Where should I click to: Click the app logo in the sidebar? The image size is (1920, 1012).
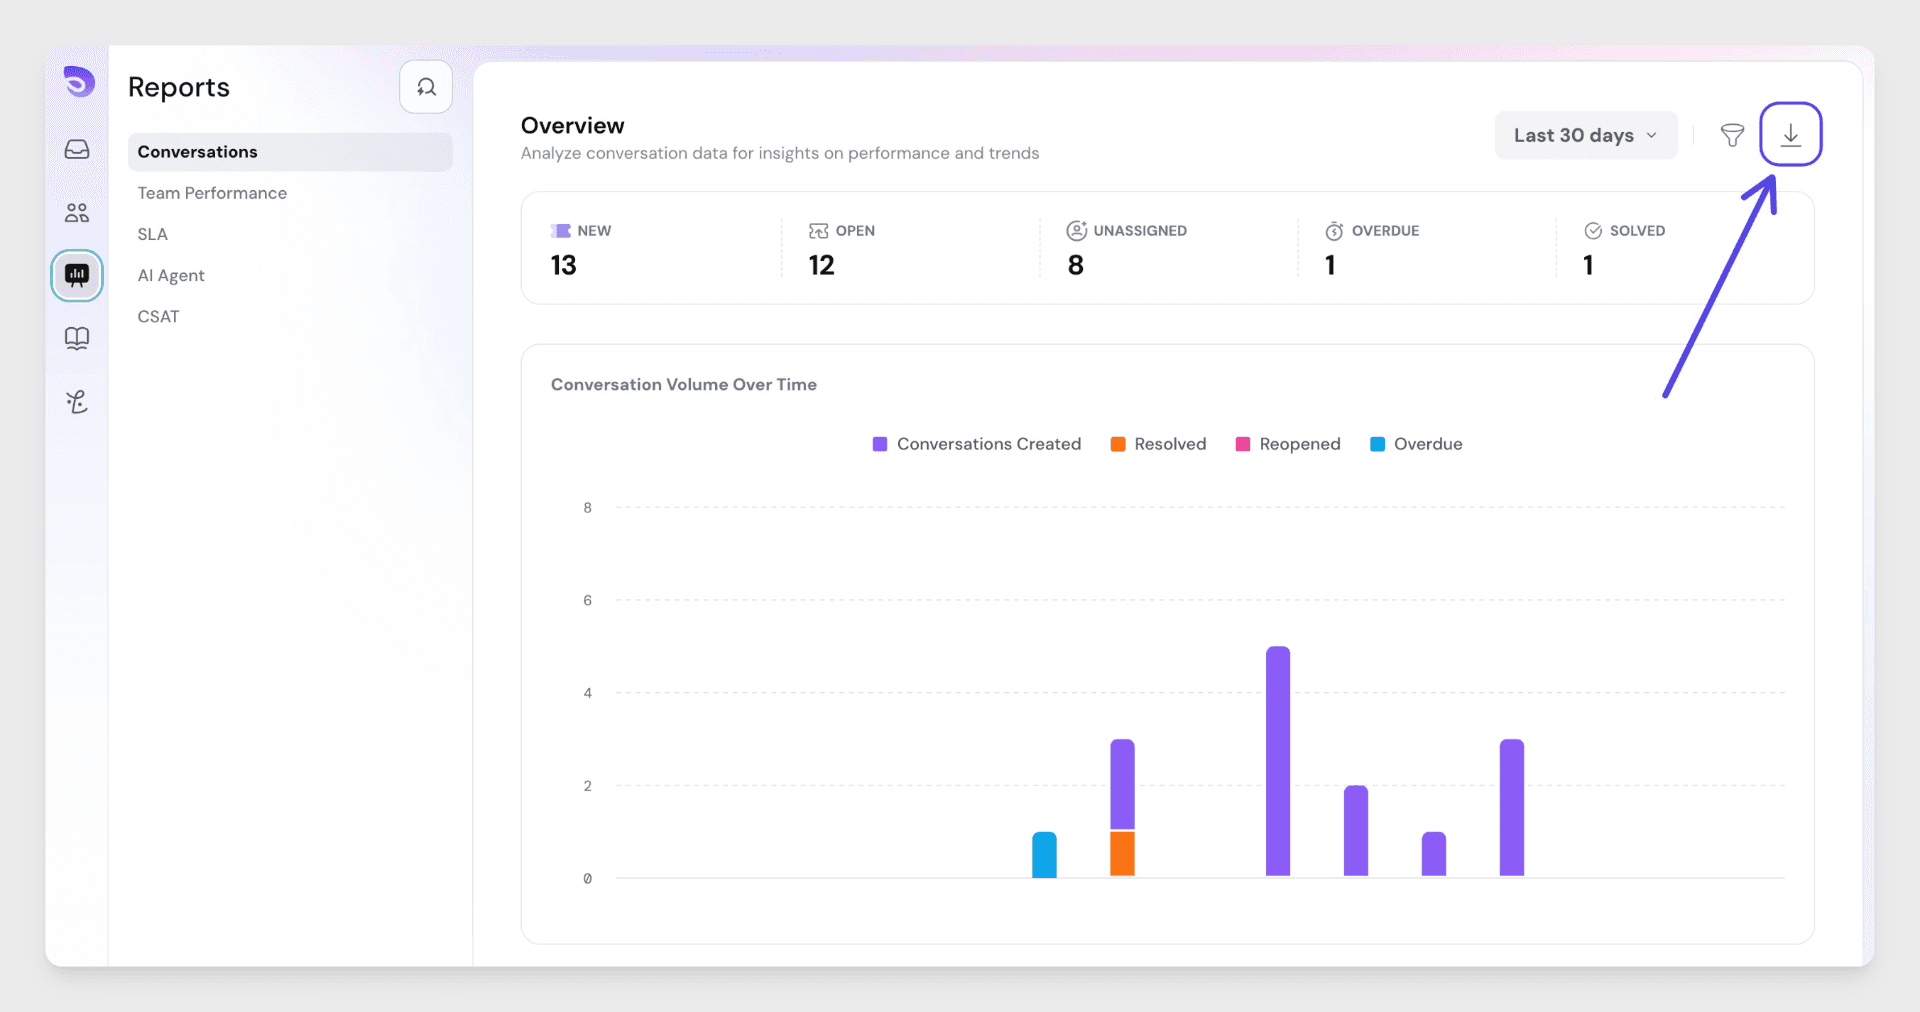78,82
